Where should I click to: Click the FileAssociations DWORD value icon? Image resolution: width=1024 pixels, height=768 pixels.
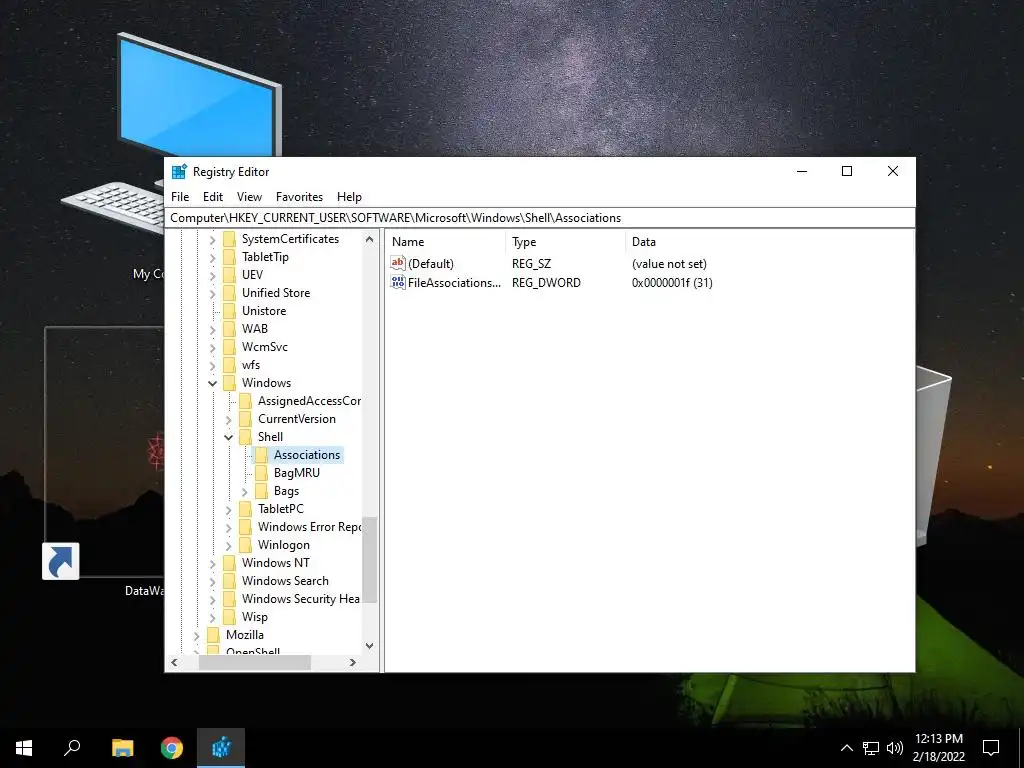(398, 282)
